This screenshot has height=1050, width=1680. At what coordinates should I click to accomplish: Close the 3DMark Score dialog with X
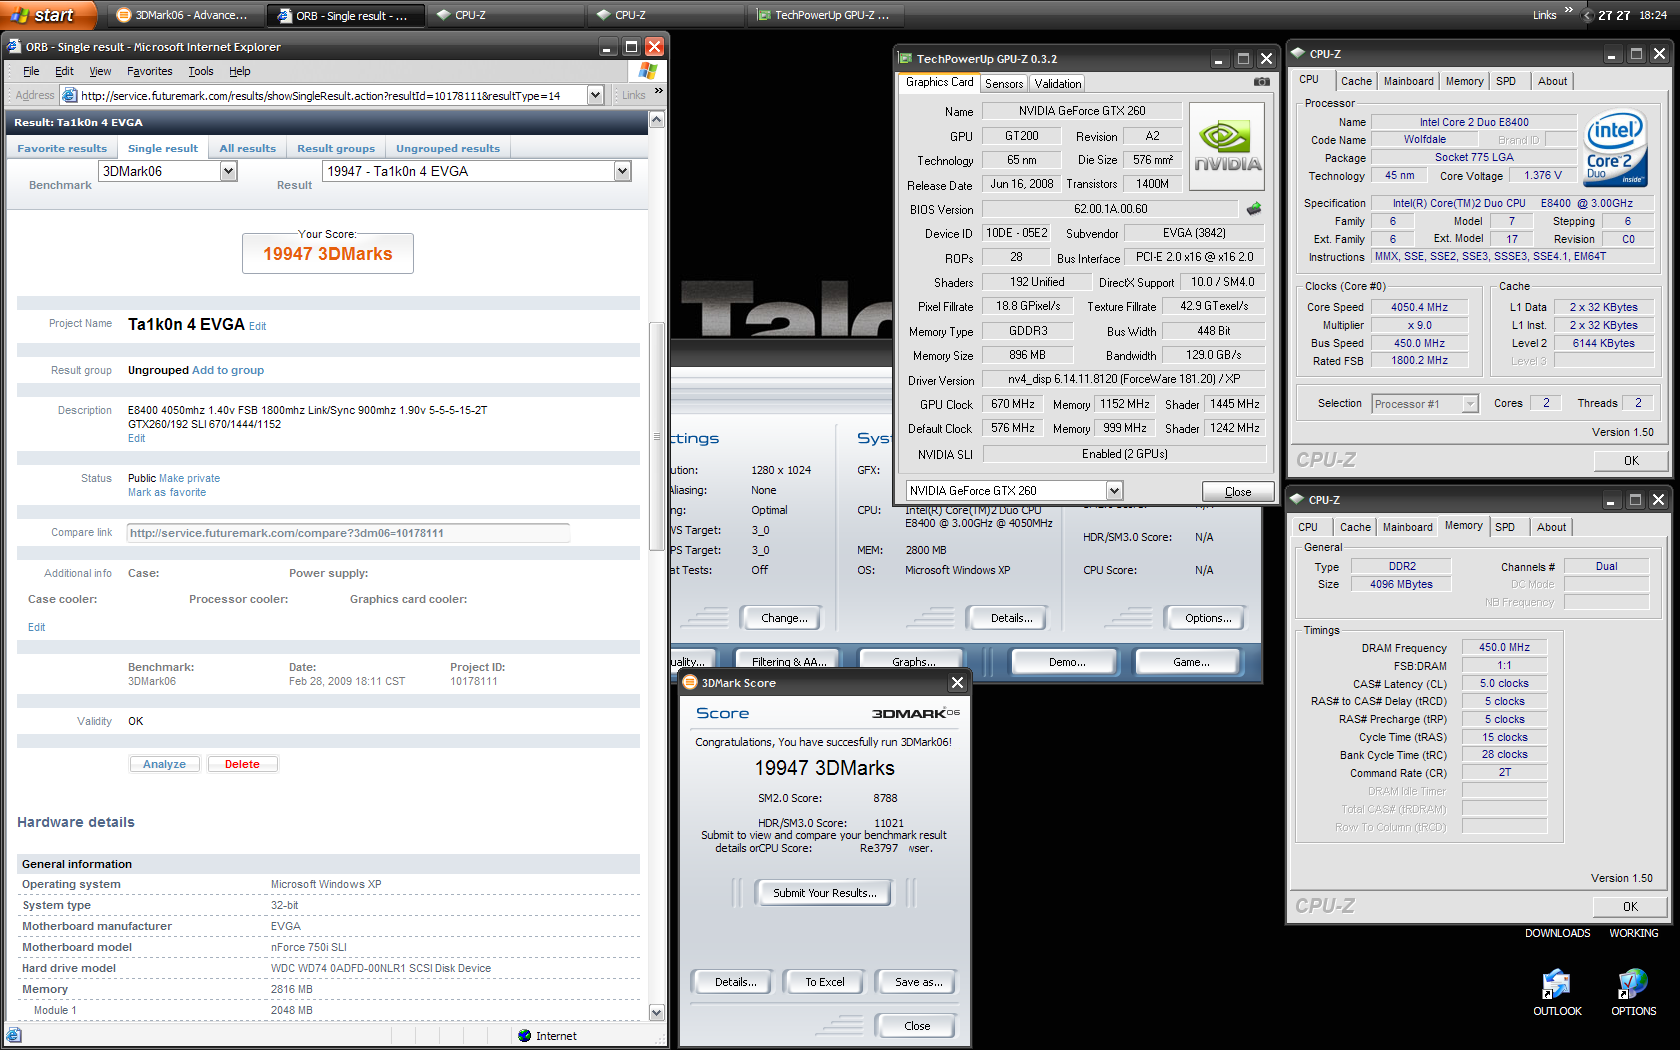coord(957,682)
